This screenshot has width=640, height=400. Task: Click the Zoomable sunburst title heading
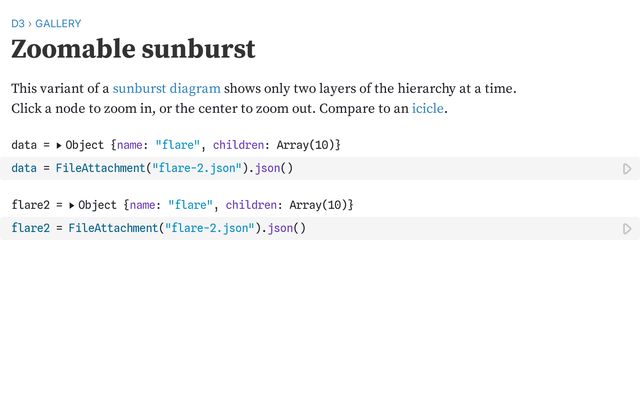point(133,49)
